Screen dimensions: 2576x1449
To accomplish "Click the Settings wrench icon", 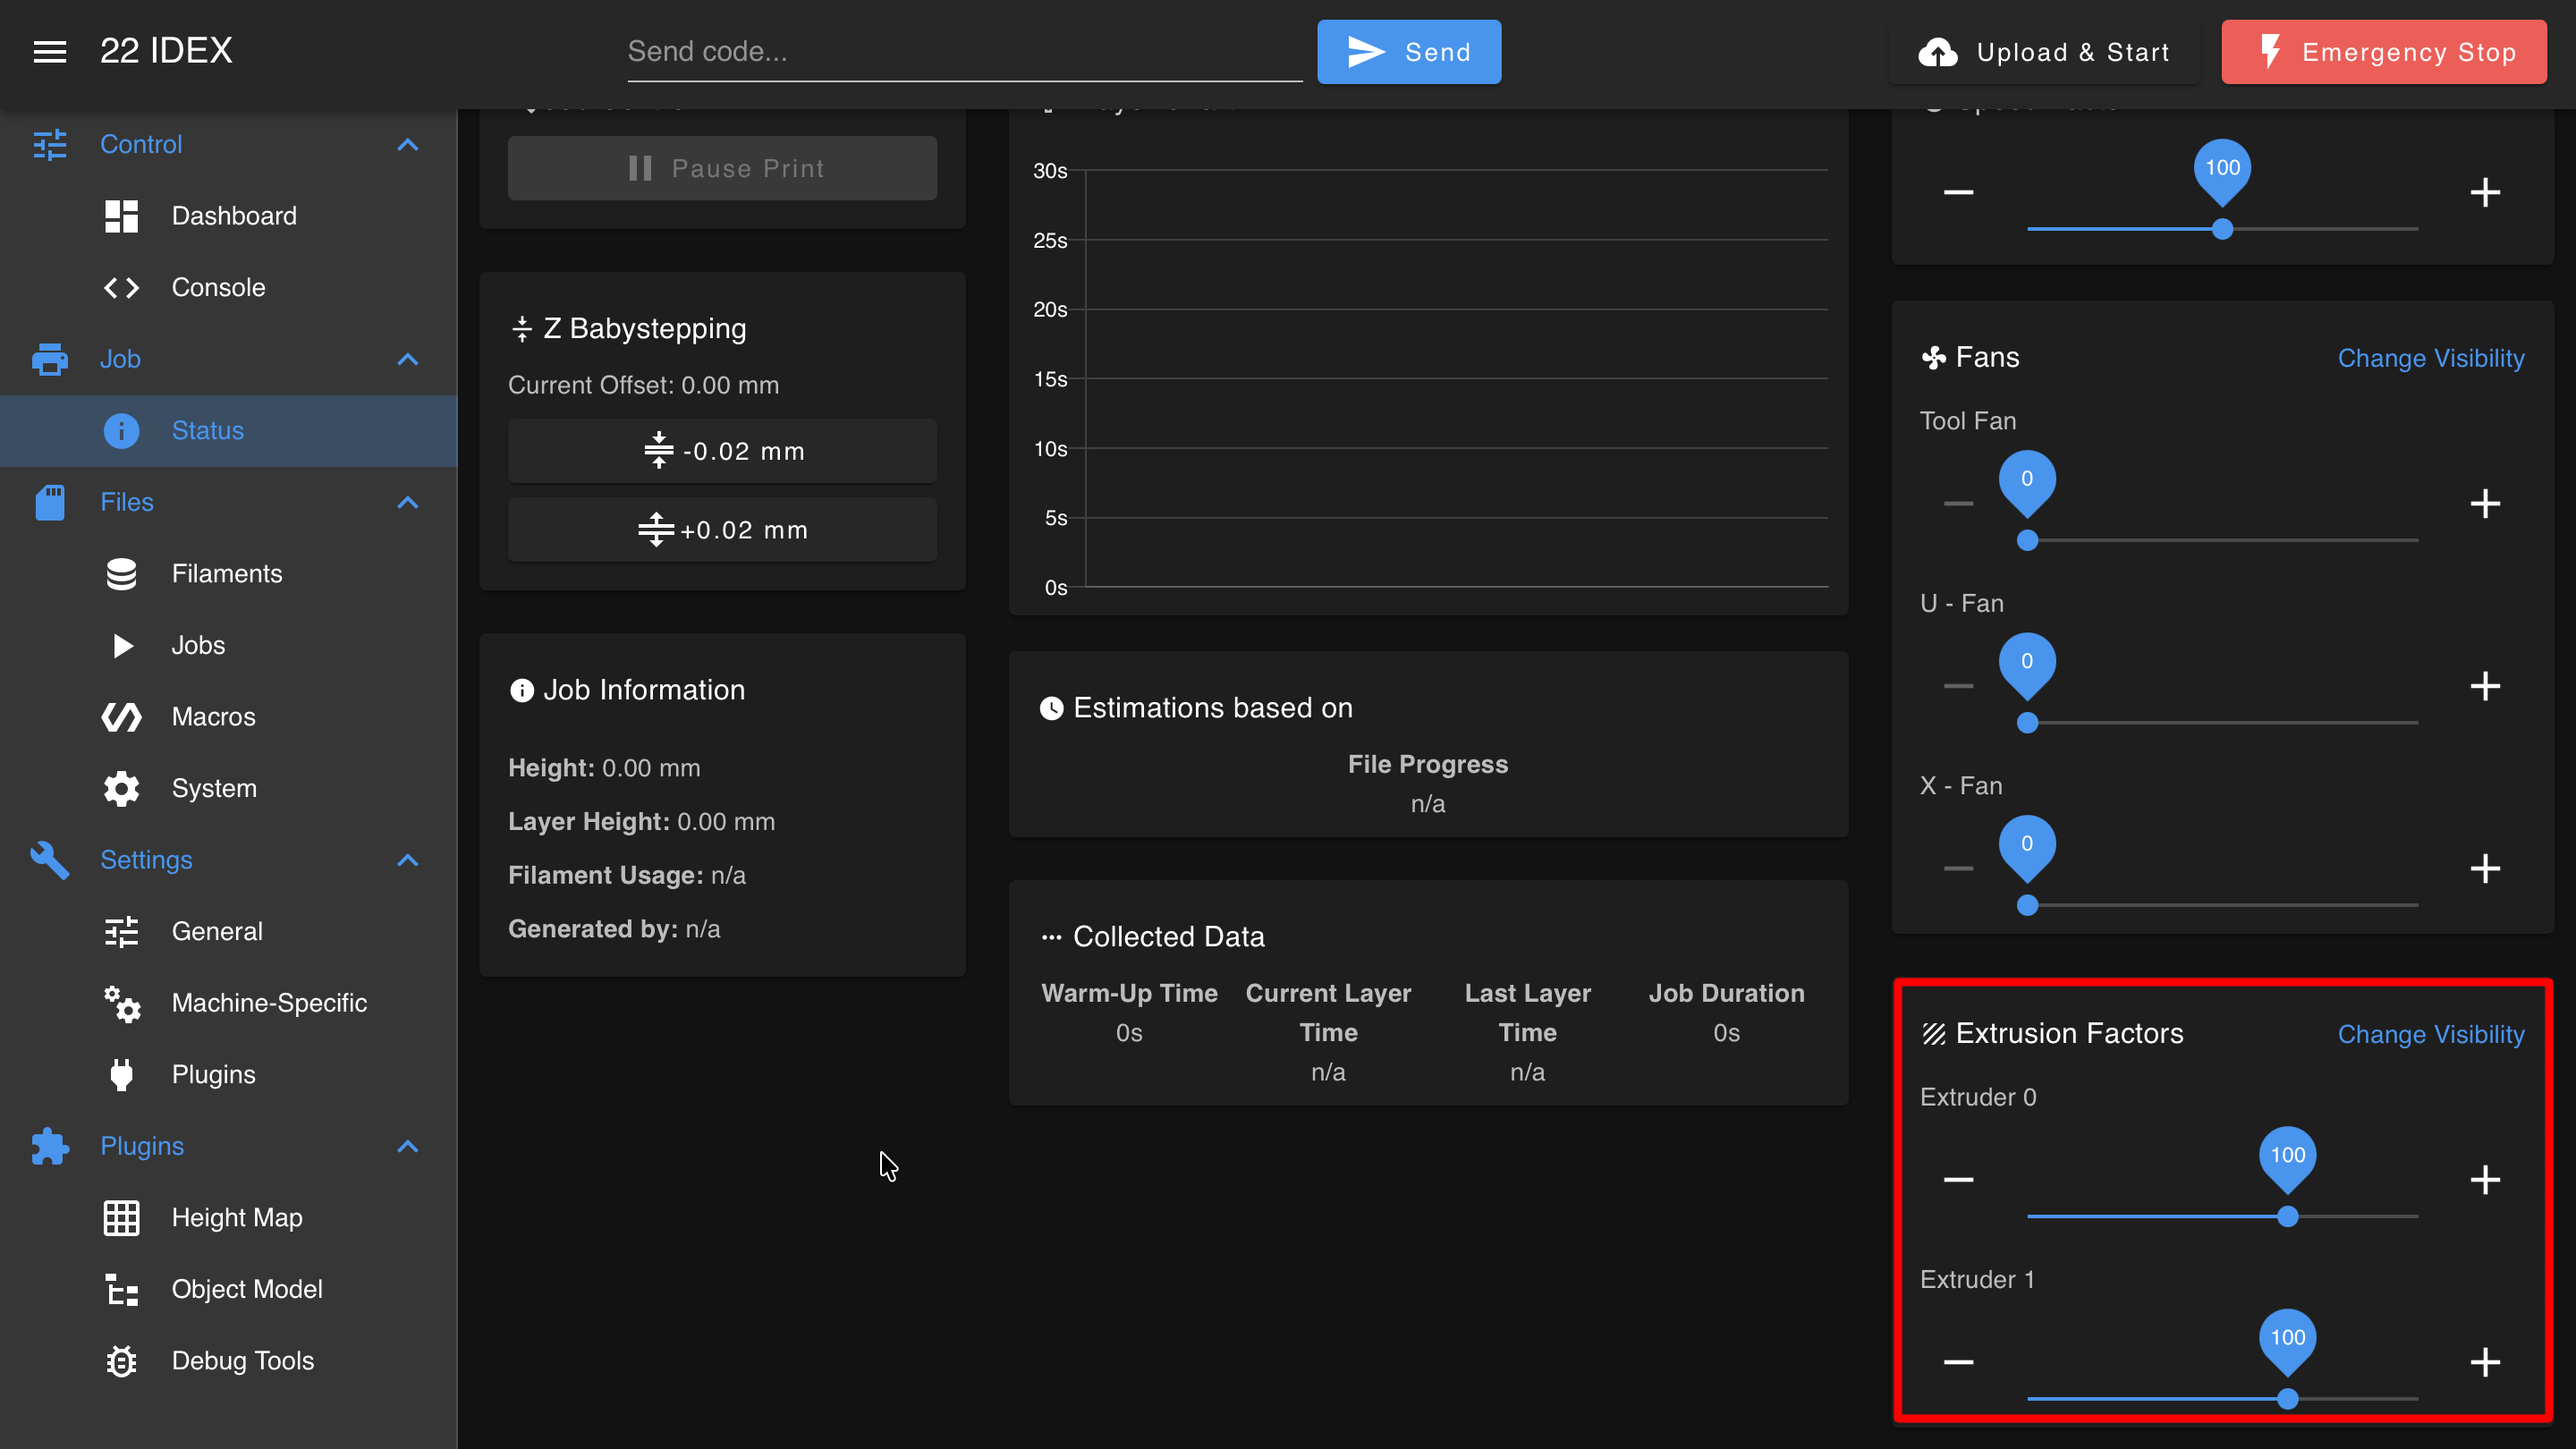I will coord(50,860).
